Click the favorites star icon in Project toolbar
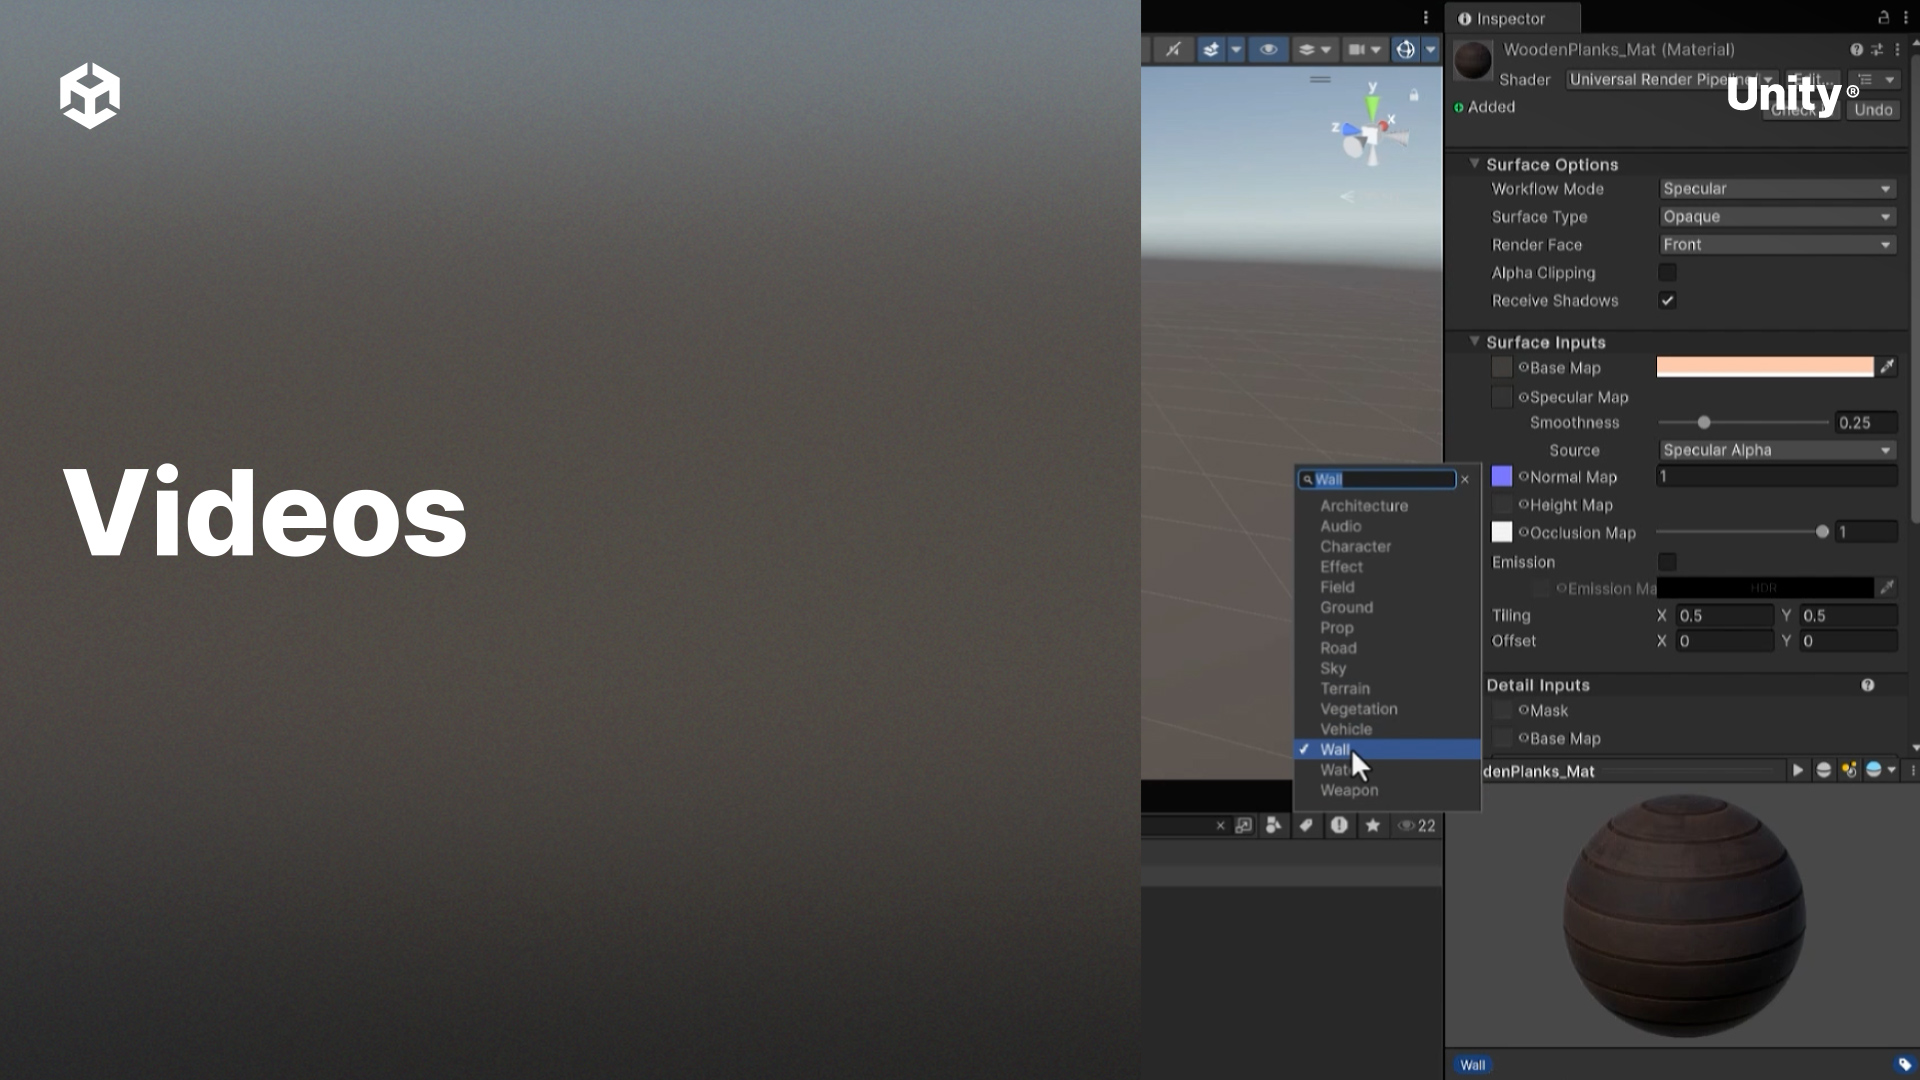Image resolution: width=1920 pixels, height=1080 pixels. click(1373, 825)
